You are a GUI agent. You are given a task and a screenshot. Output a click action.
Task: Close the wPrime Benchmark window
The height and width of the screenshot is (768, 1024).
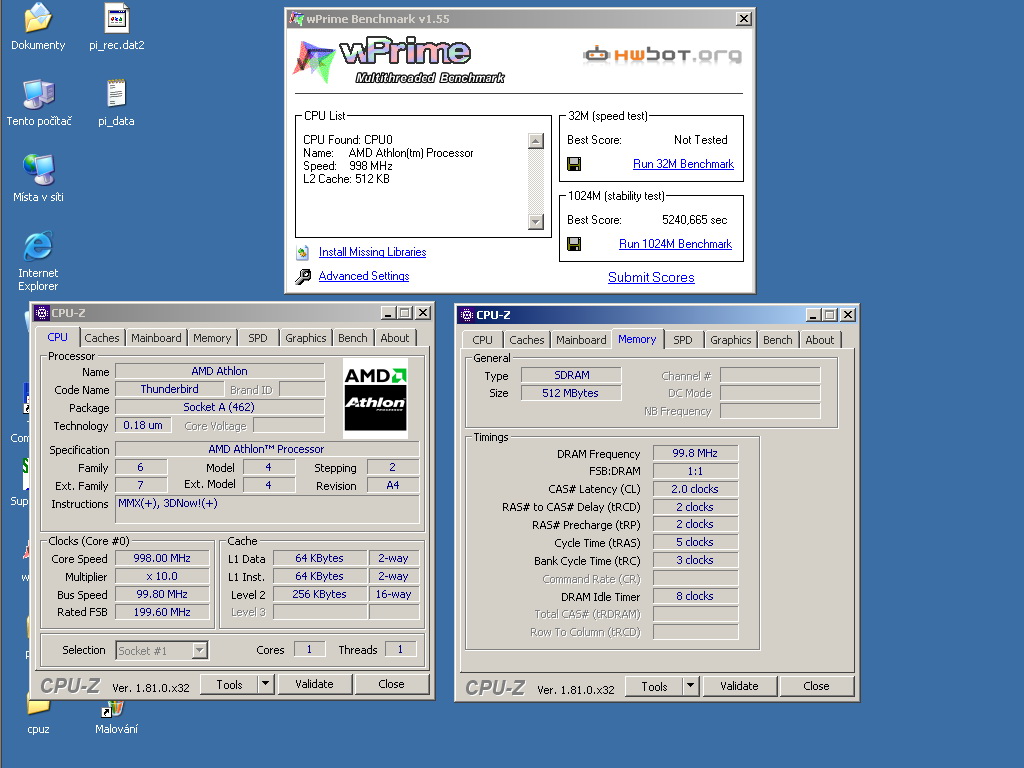[743, 18]
